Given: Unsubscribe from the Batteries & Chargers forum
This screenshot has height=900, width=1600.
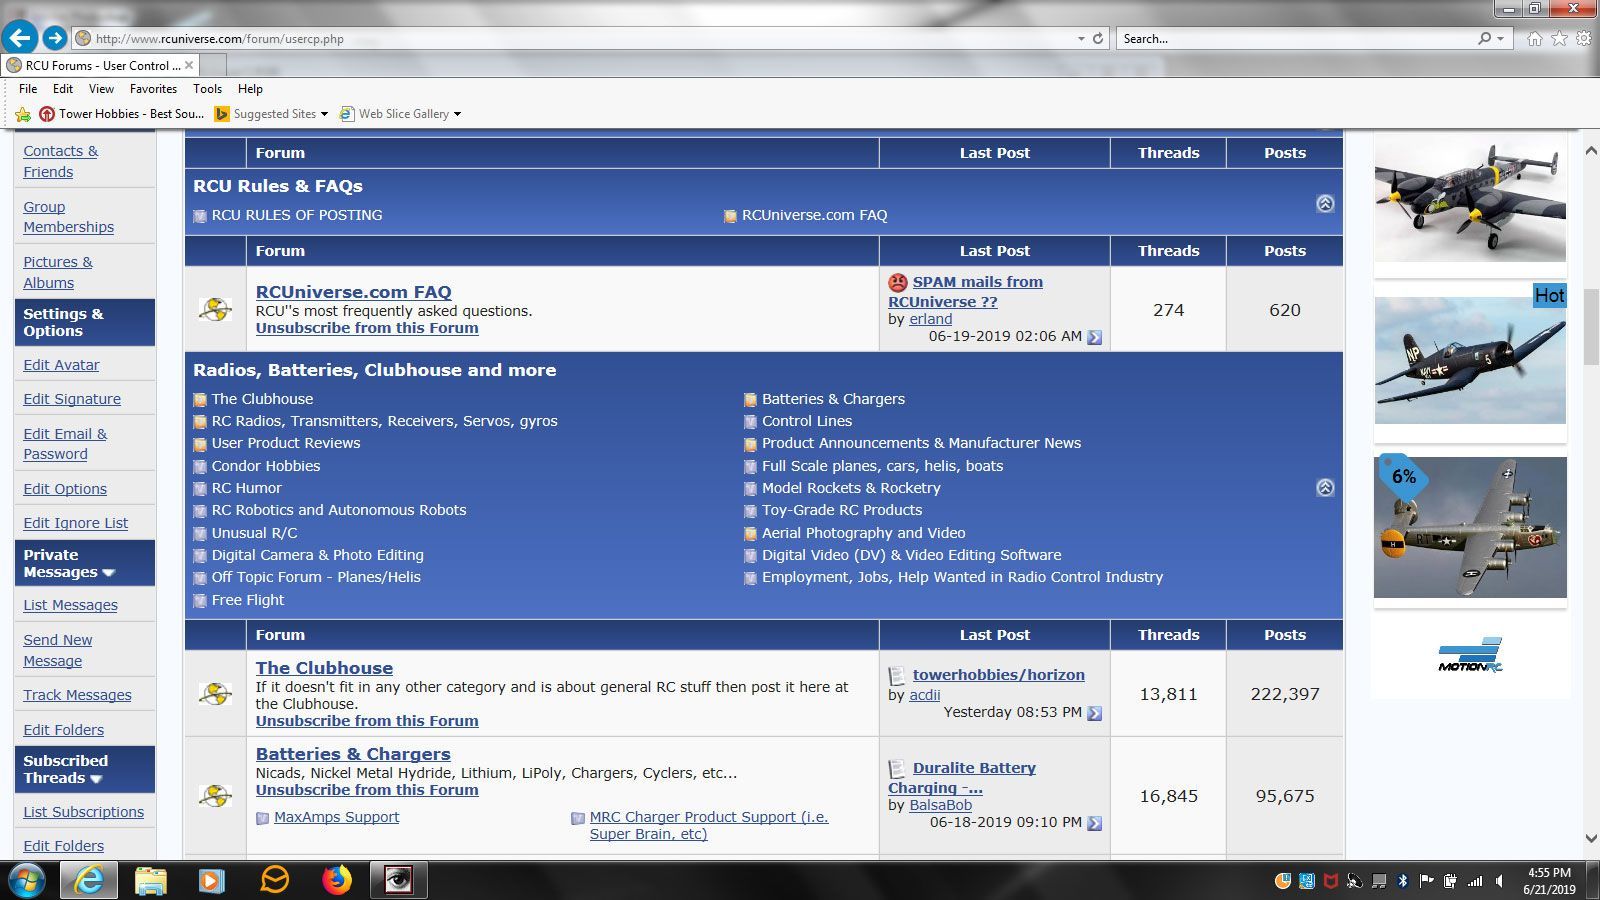Looking at the screenshot, I should 366,790.
